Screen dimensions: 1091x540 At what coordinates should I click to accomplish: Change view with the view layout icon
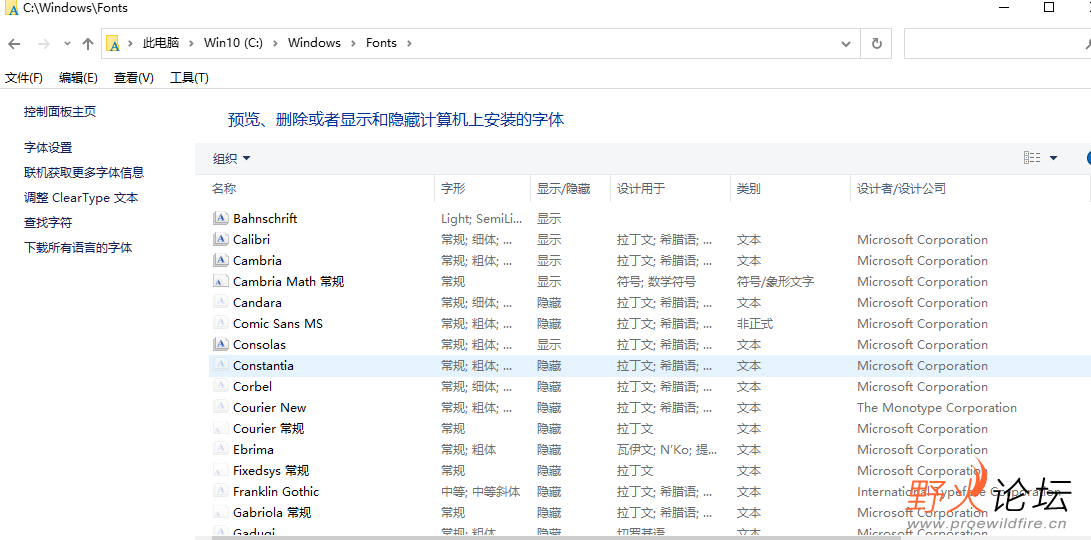1032,158
